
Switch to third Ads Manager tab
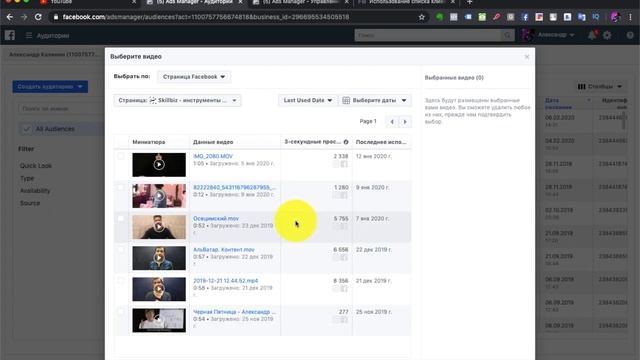pyautogui.click(x=300, y=2)
